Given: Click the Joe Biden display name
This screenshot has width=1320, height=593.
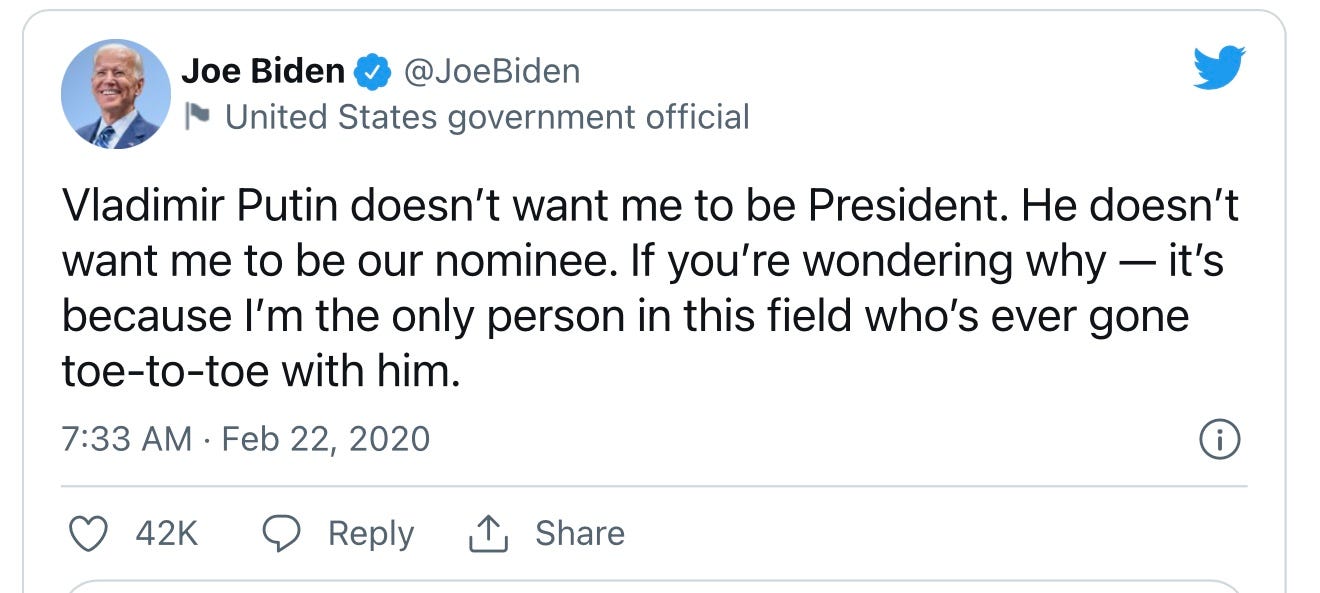Looking at the screenshot, I should 263,72.
